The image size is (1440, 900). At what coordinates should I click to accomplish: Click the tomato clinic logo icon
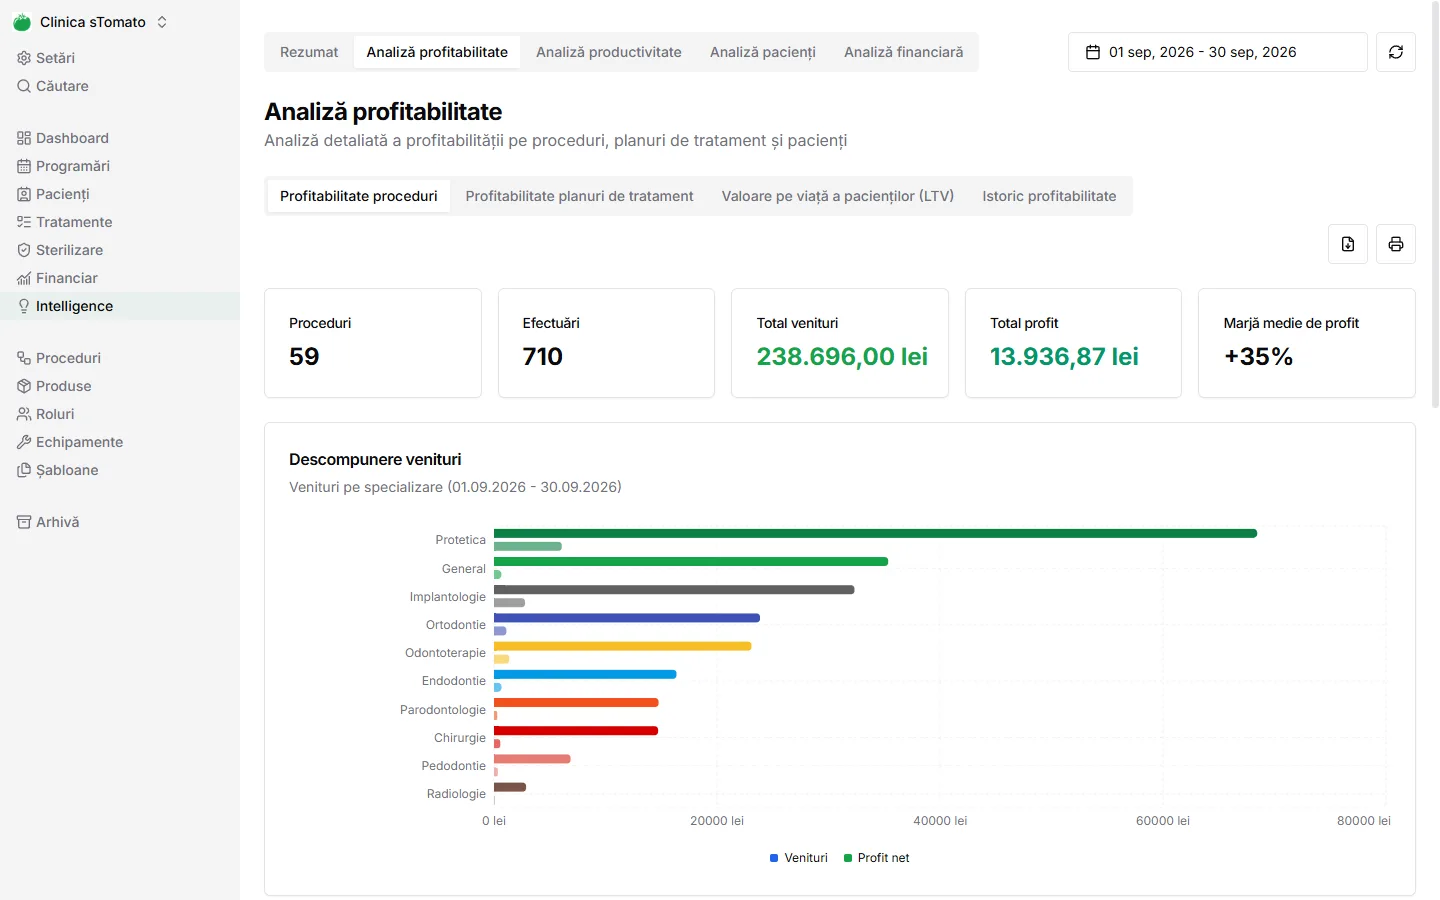point(22,22)
